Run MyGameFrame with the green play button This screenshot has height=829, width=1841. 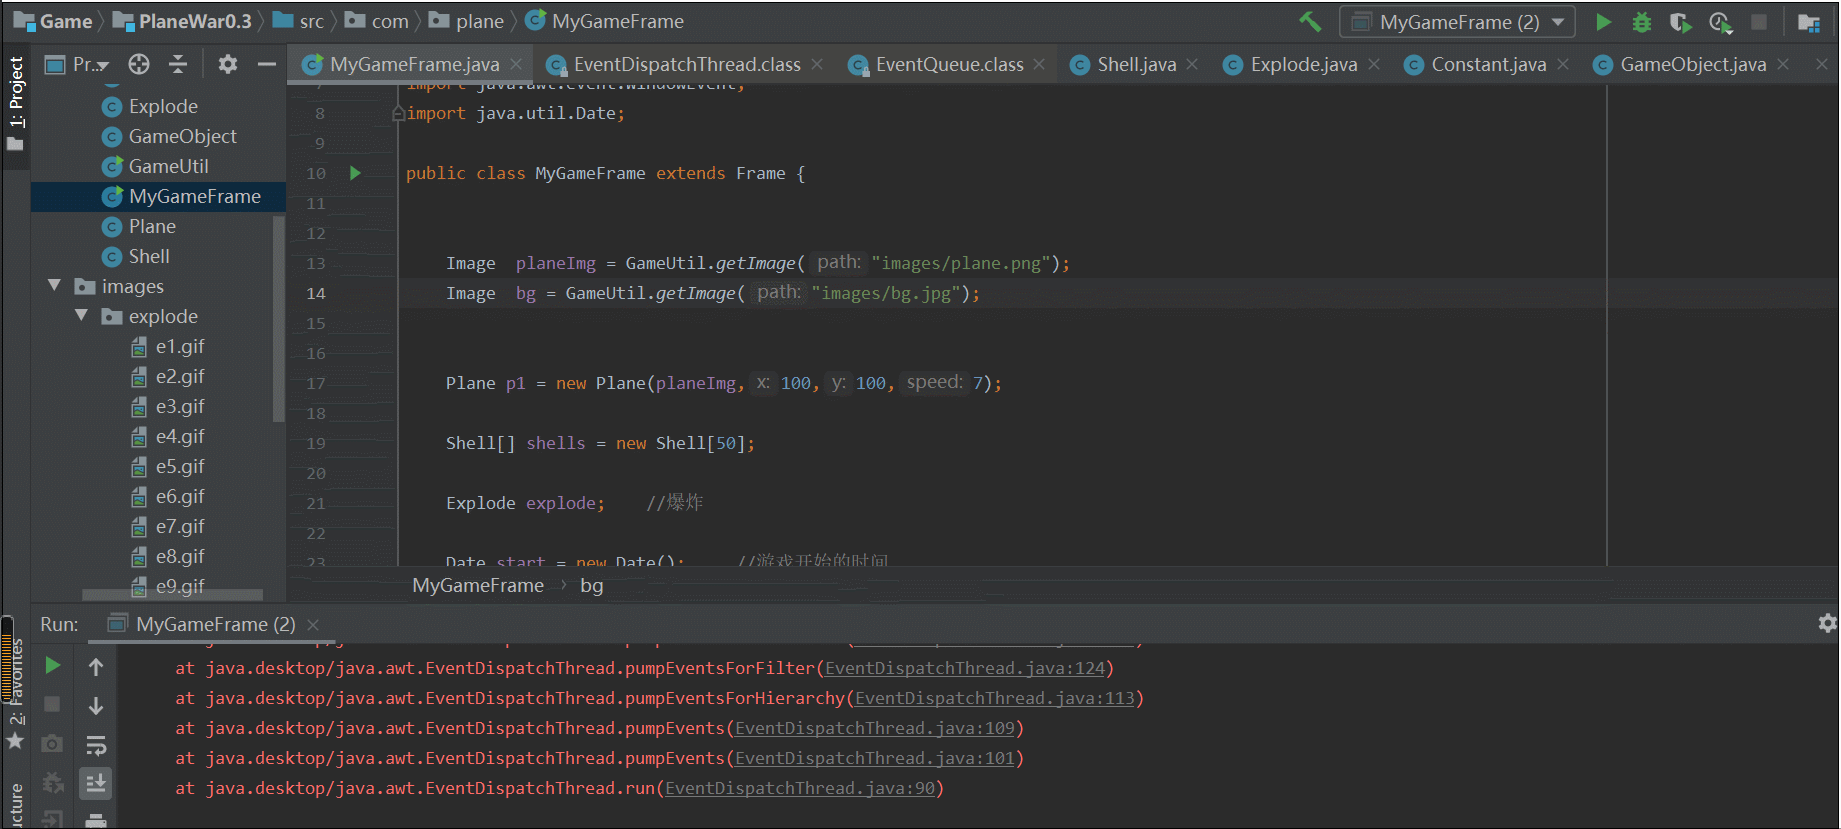pyautogui.click(x=1603, y=22)
